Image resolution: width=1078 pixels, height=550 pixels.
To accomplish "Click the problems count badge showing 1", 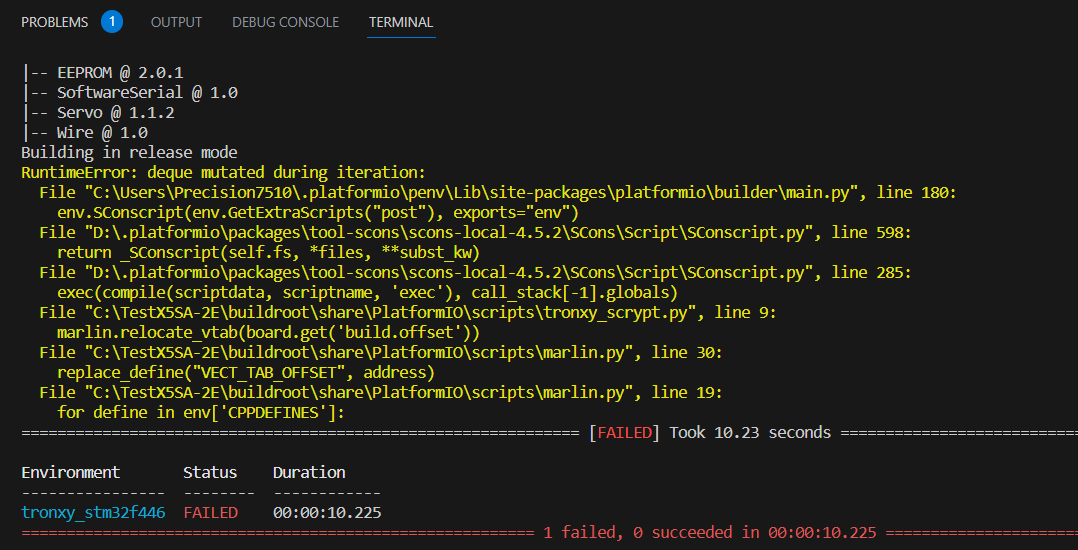I will [112, 22].
